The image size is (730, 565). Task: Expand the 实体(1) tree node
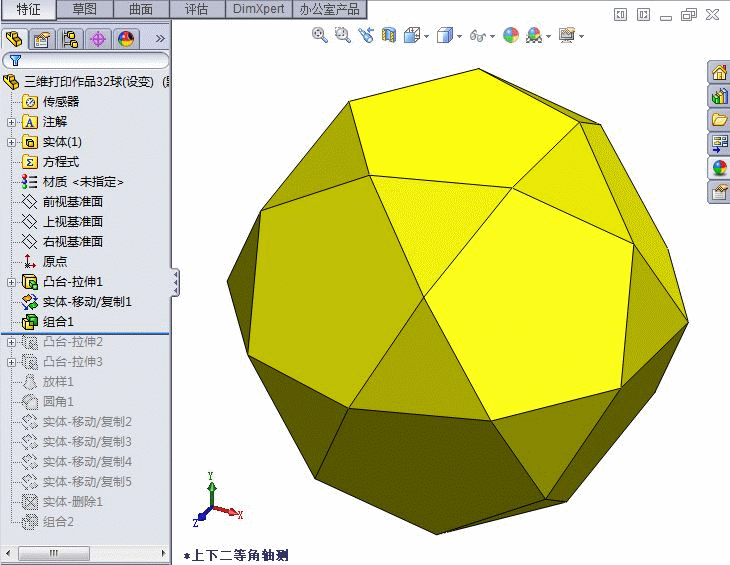[x=12, y=142]
